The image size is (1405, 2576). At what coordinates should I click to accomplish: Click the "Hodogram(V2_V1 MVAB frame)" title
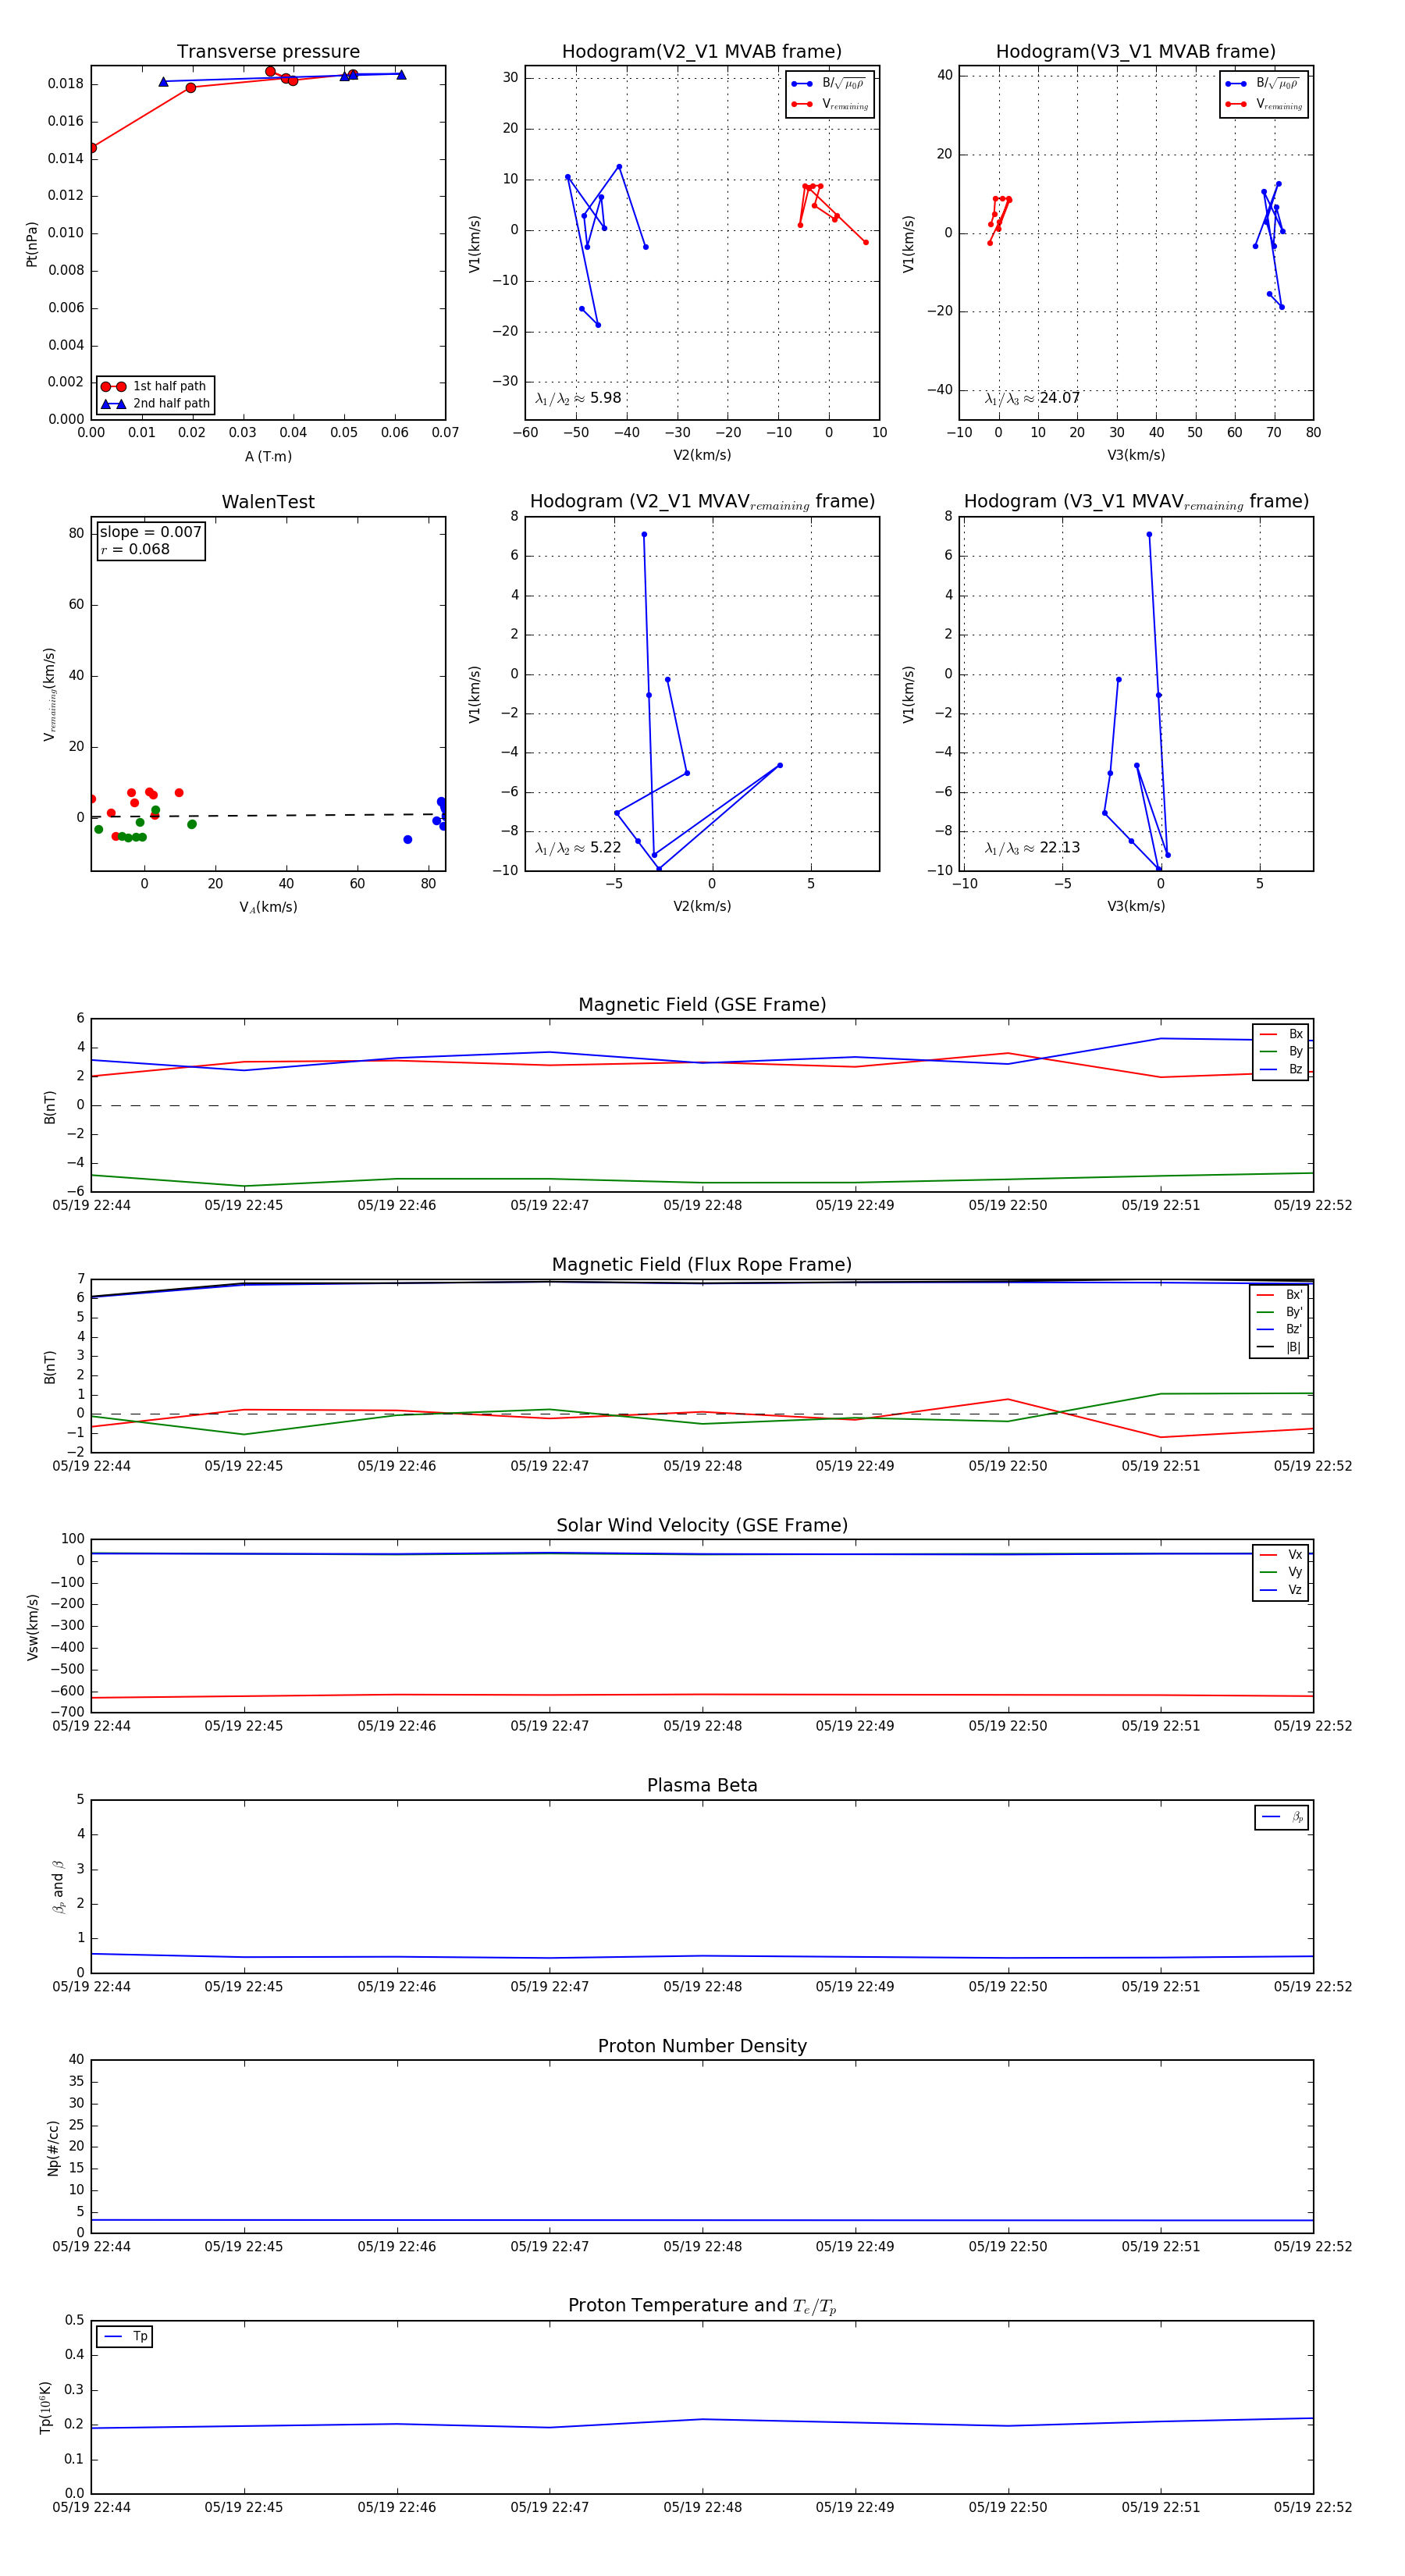[x=701, y=52]
